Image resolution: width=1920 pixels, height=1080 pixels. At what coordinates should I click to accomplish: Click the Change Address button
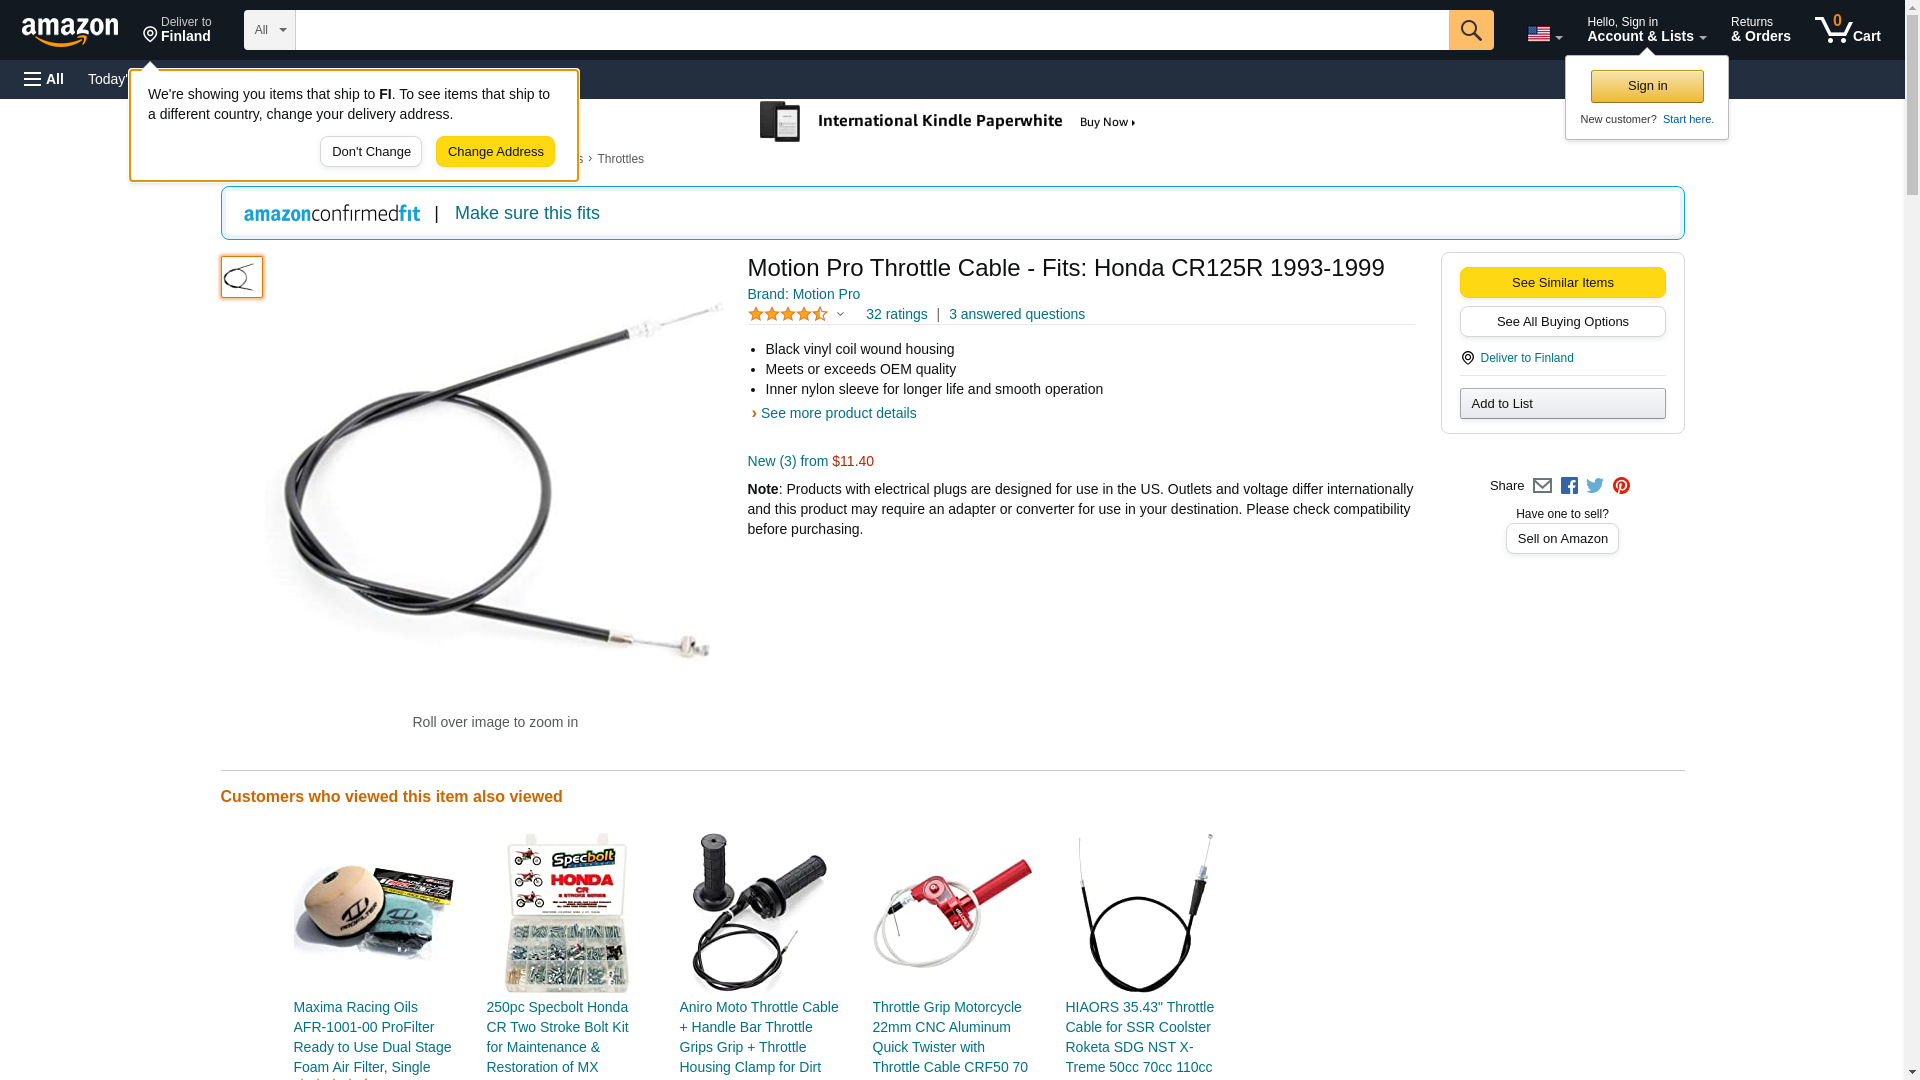(495, 152)
